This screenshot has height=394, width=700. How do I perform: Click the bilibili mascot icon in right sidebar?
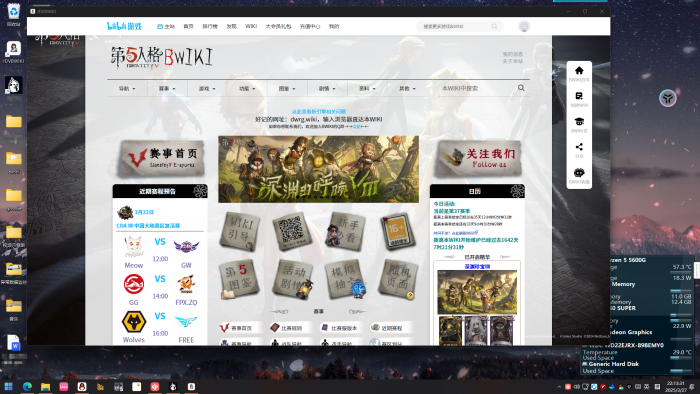coord(579,173)
